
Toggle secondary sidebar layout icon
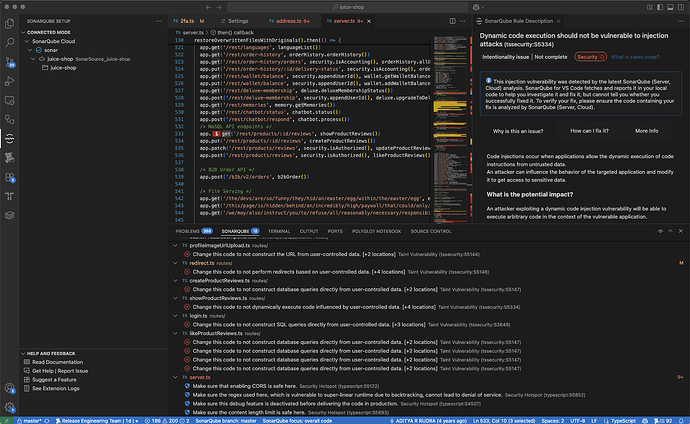680,7
